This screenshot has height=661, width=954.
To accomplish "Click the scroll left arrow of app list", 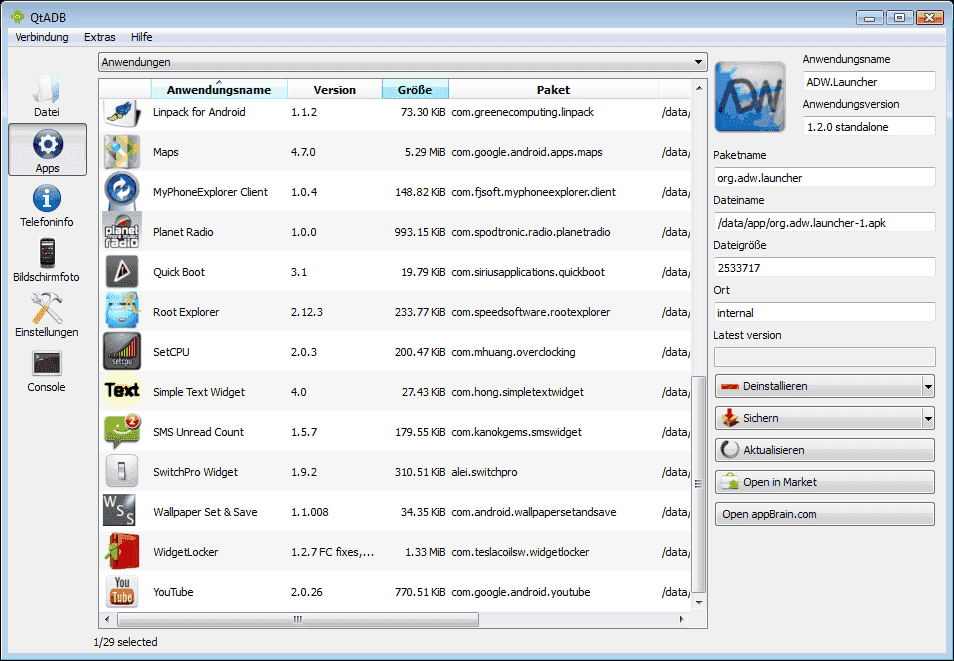I will tap(108, 620).
